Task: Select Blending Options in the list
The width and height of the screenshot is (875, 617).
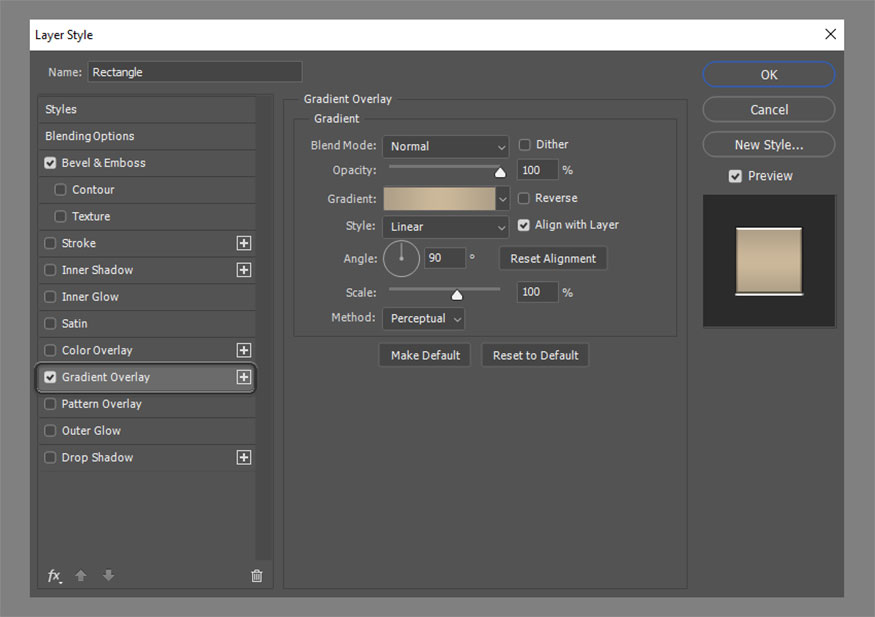Action: [x=147, y=136]
